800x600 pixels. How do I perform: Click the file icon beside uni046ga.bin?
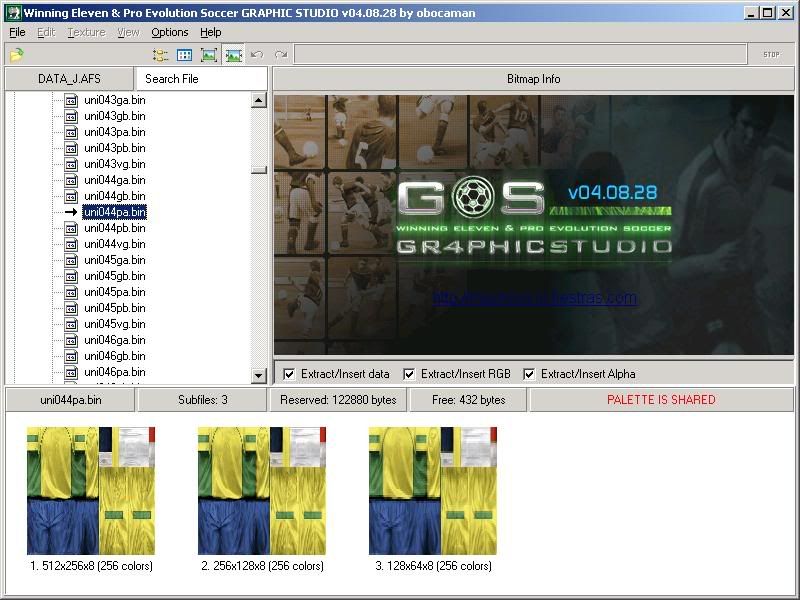click(x=71, y=340)
